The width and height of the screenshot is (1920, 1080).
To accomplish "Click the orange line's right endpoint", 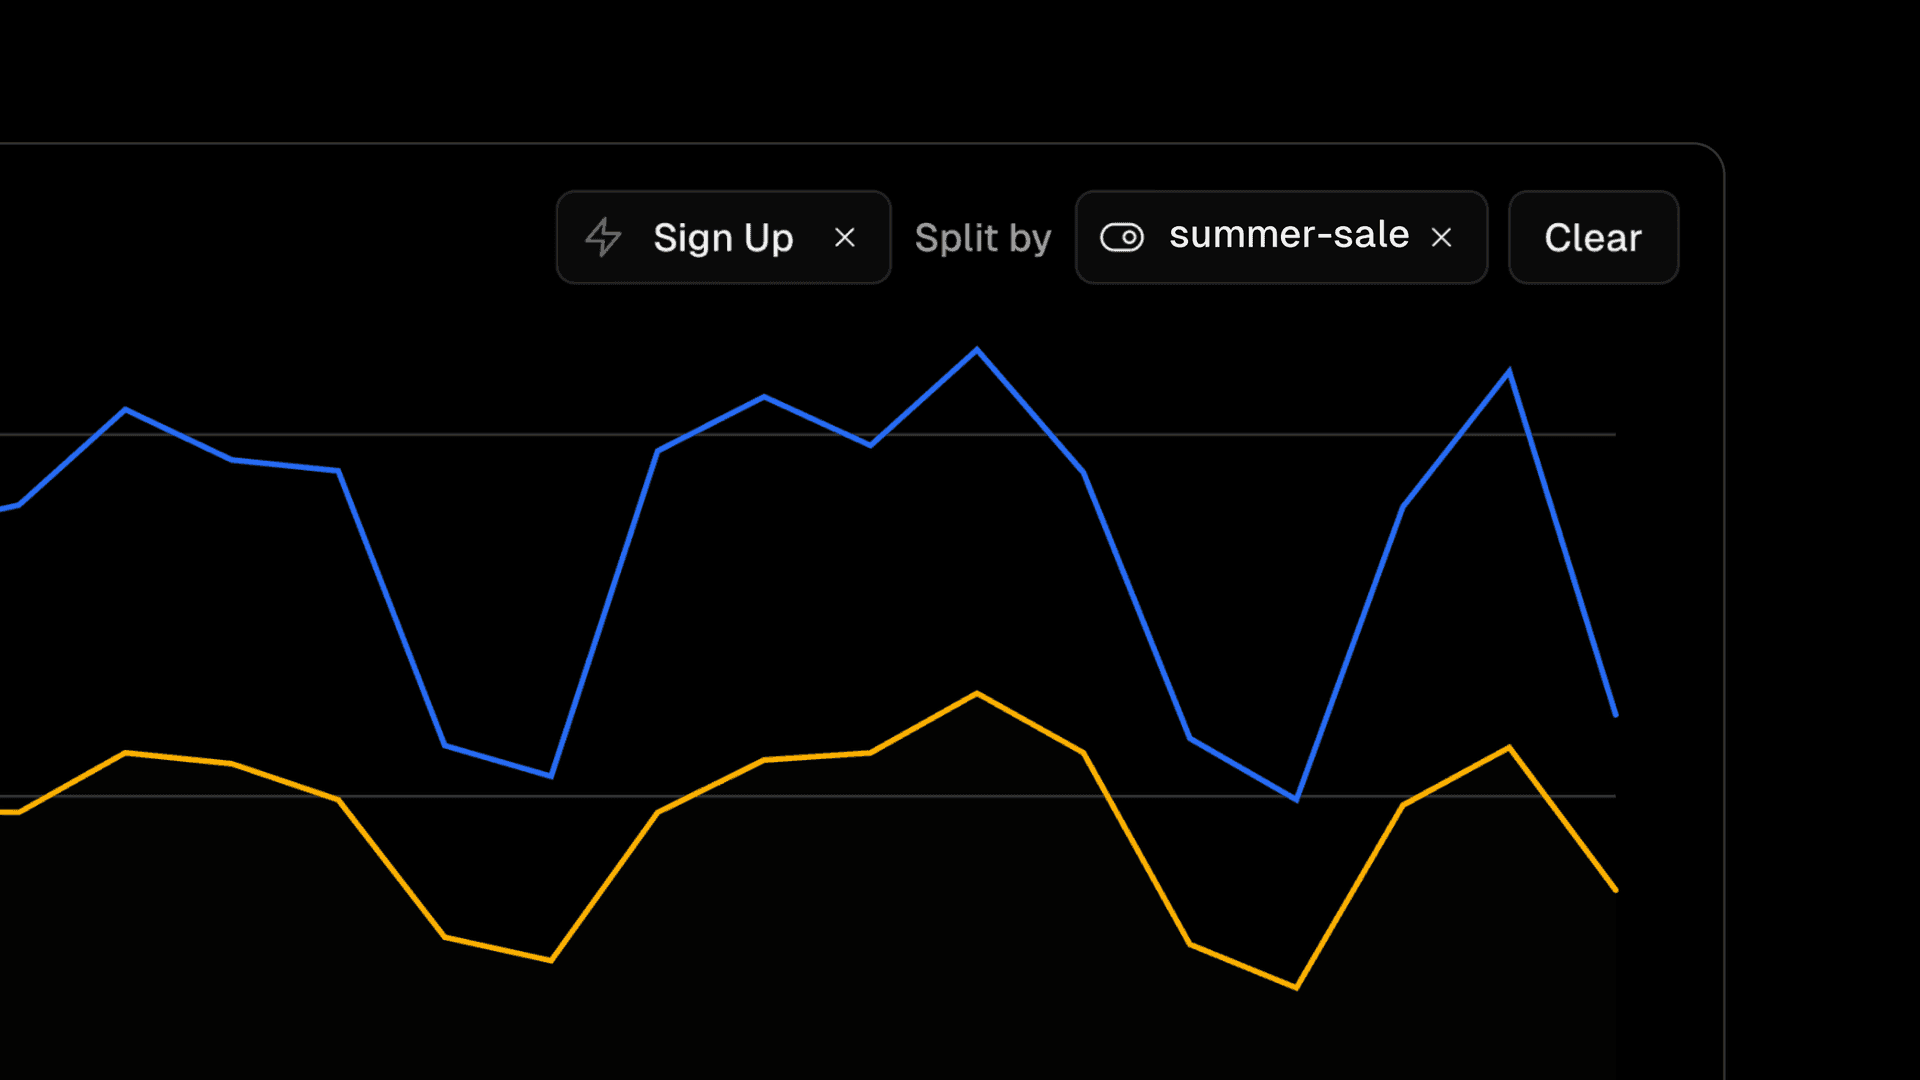I will (x=1615, y=889).
